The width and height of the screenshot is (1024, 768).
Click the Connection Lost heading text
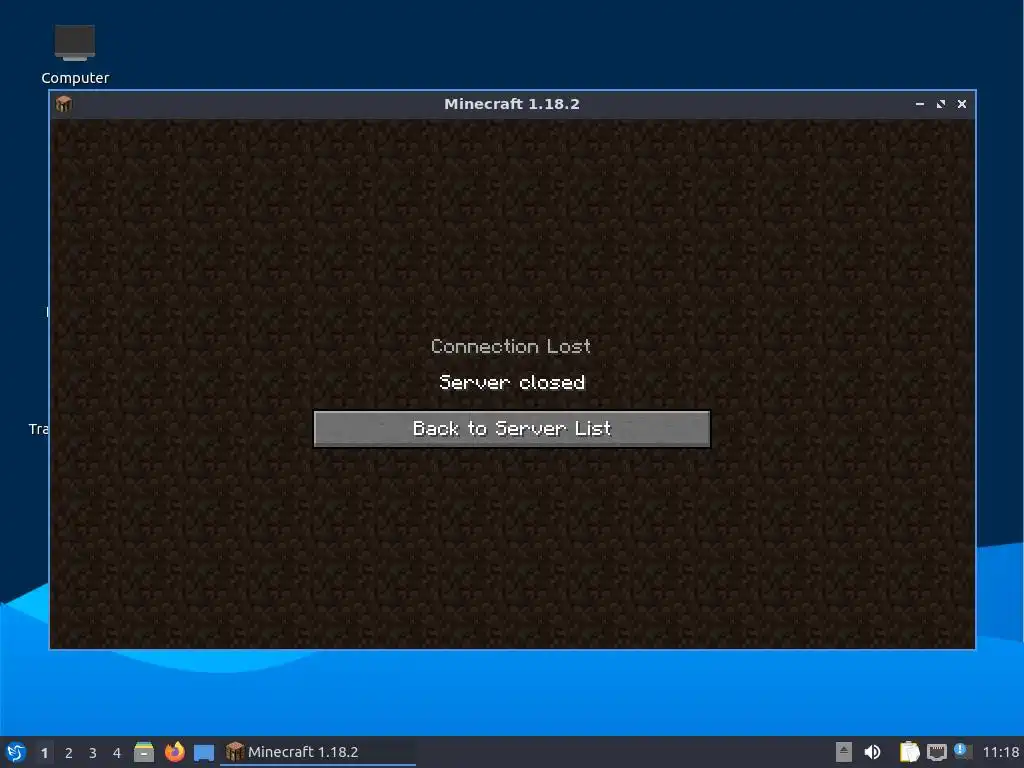[511, 346]
